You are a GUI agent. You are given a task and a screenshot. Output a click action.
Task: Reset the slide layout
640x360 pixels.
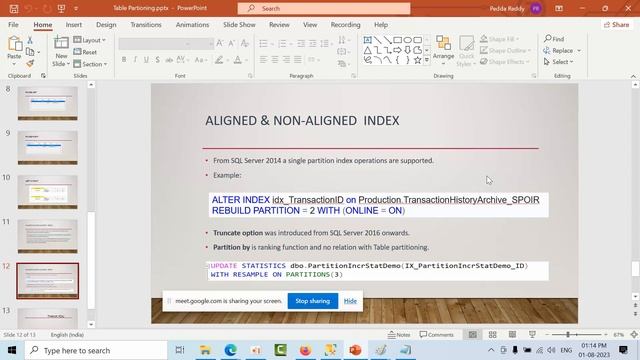(x=85, y=52)
